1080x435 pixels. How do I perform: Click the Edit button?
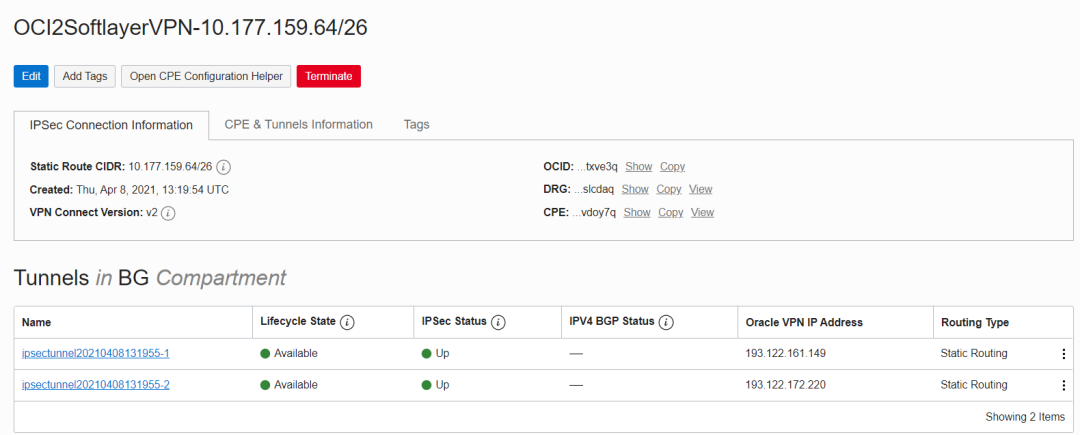(31, 76)
